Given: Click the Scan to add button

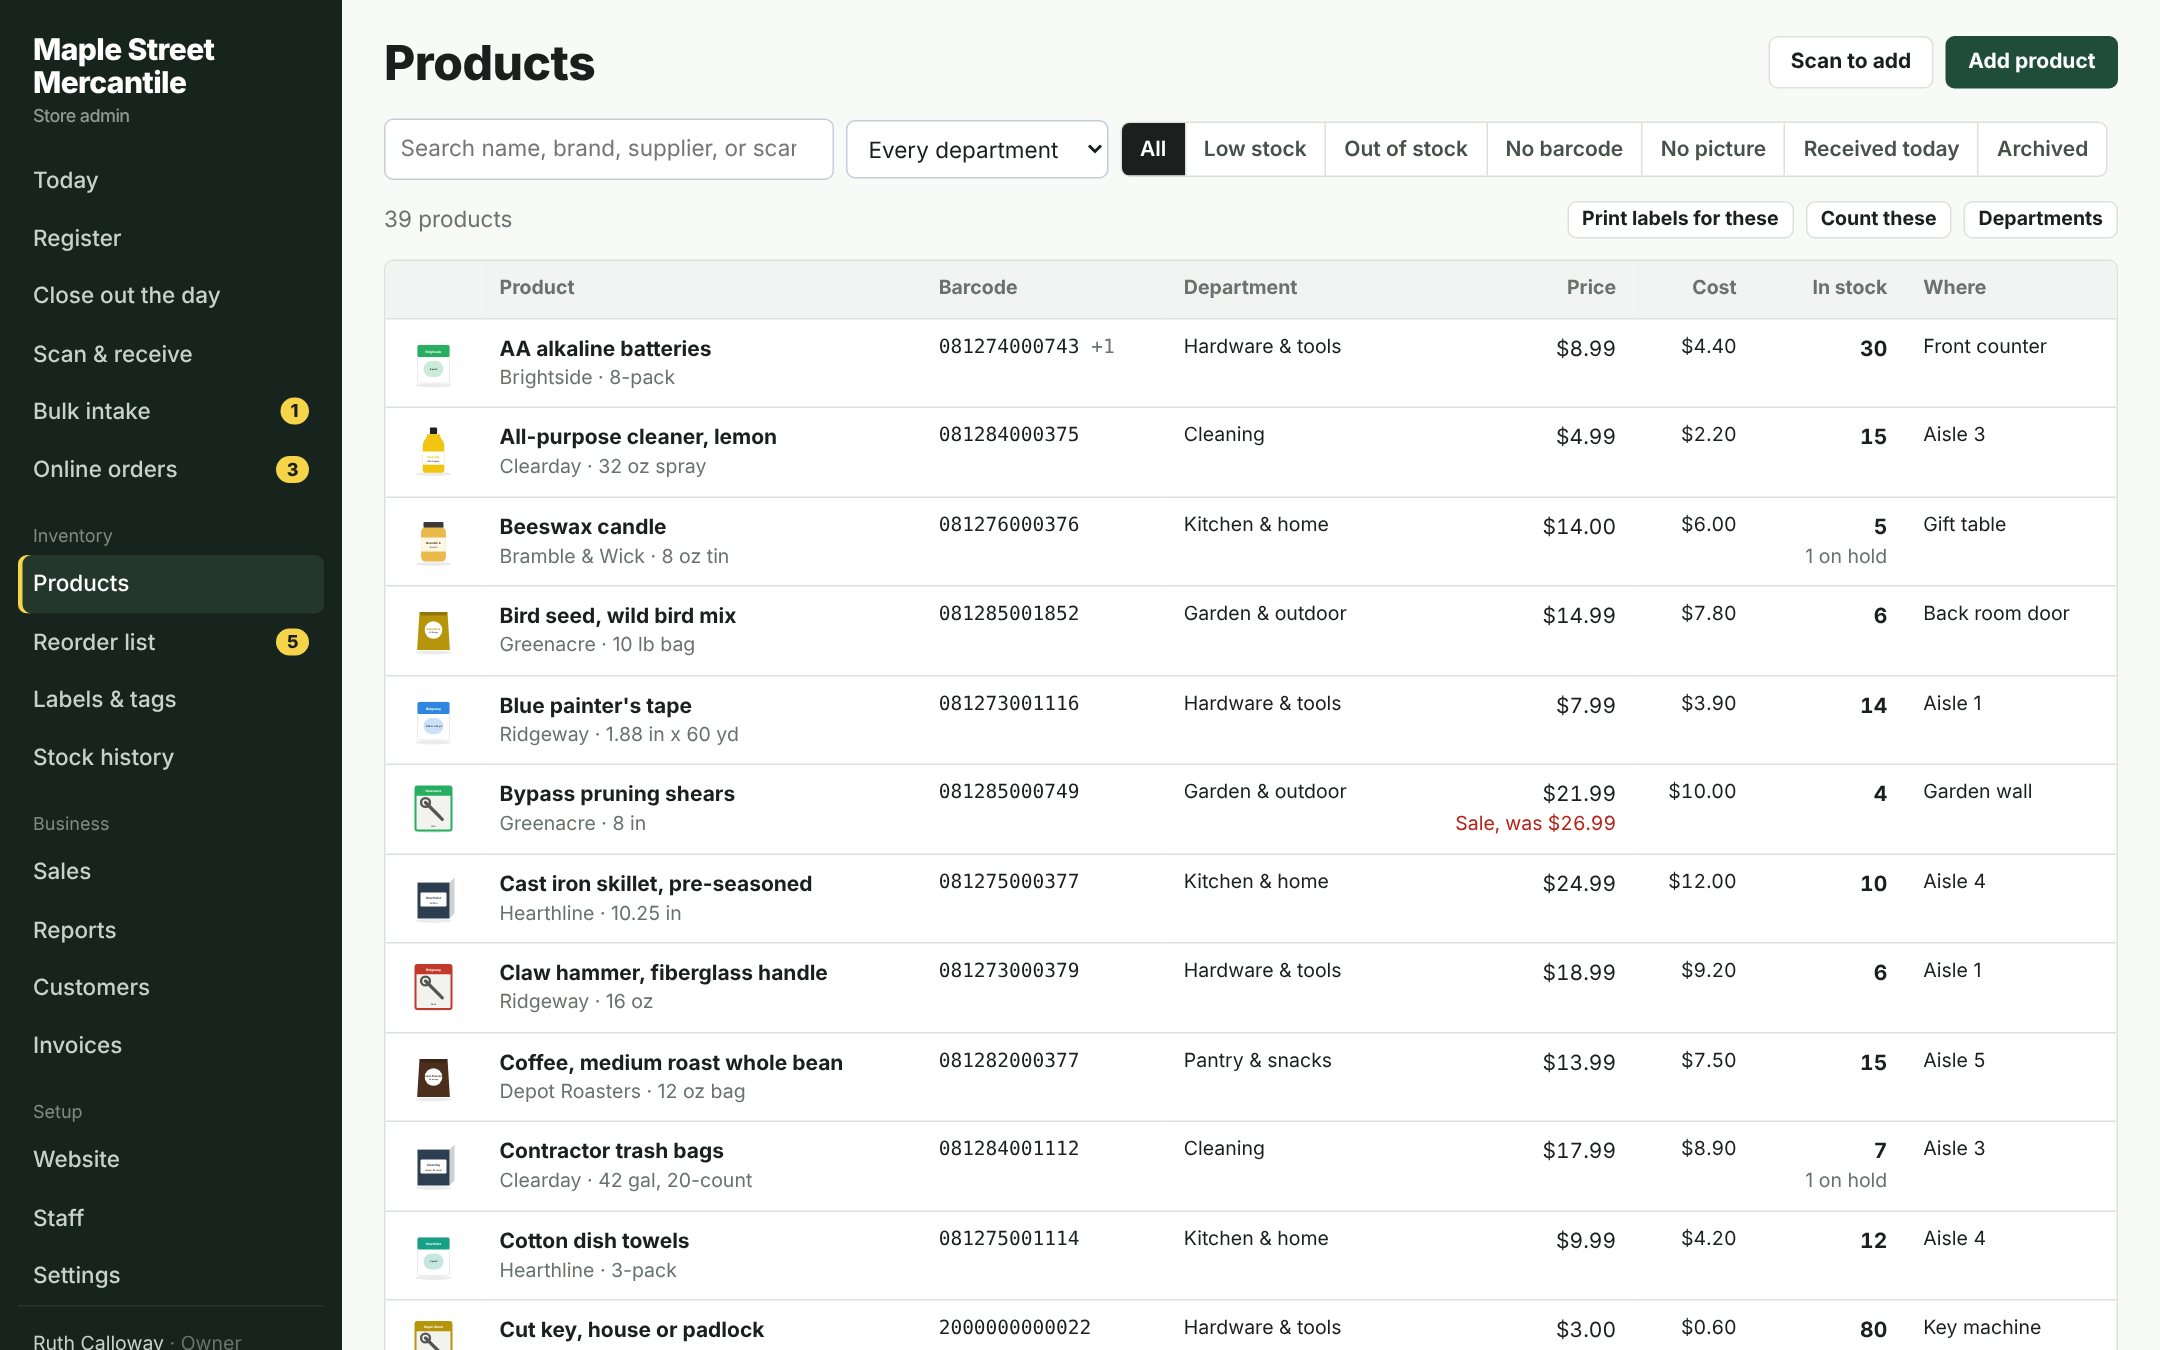Looking at the screenshot, I should (x=1850, y=61).
